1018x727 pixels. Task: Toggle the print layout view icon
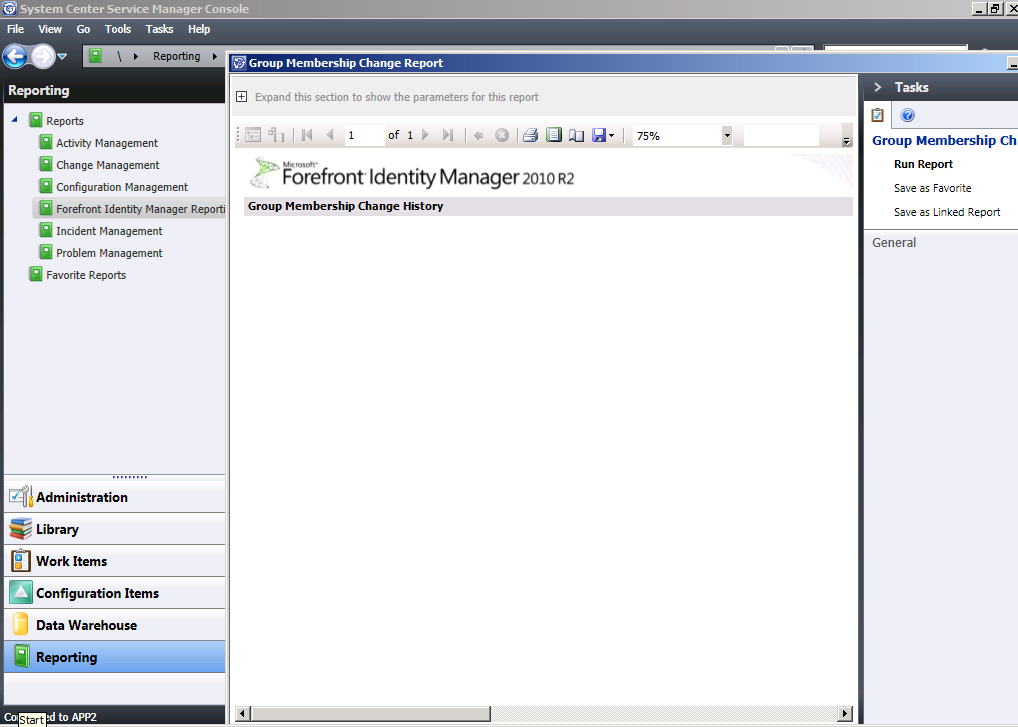(554, 135)
